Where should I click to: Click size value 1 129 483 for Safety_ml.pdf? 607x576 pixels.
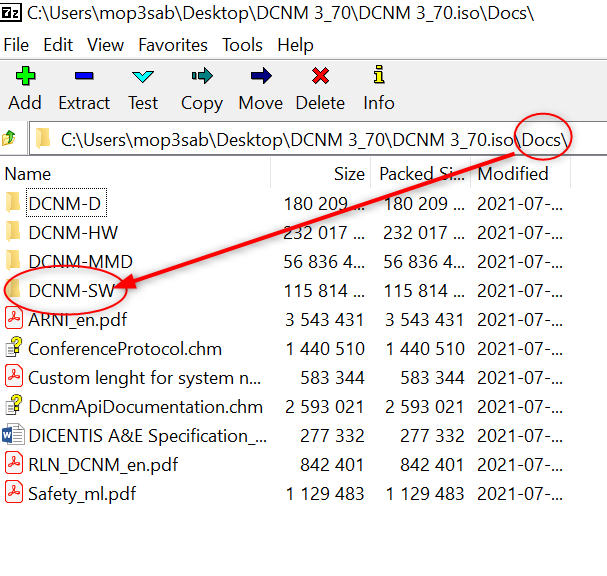click(x=325, y=494)
